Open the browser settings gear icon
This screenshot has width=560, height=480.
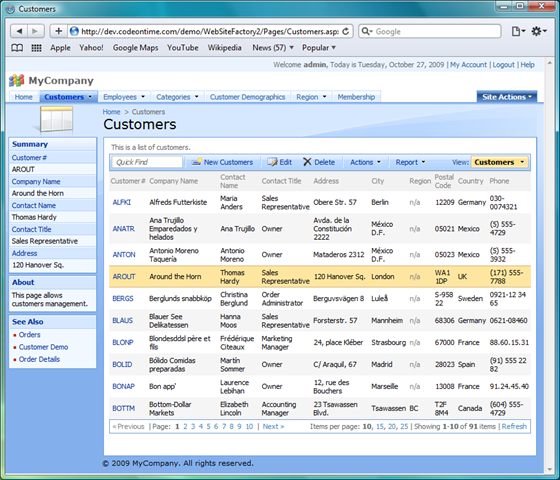[x=539, y=31]
